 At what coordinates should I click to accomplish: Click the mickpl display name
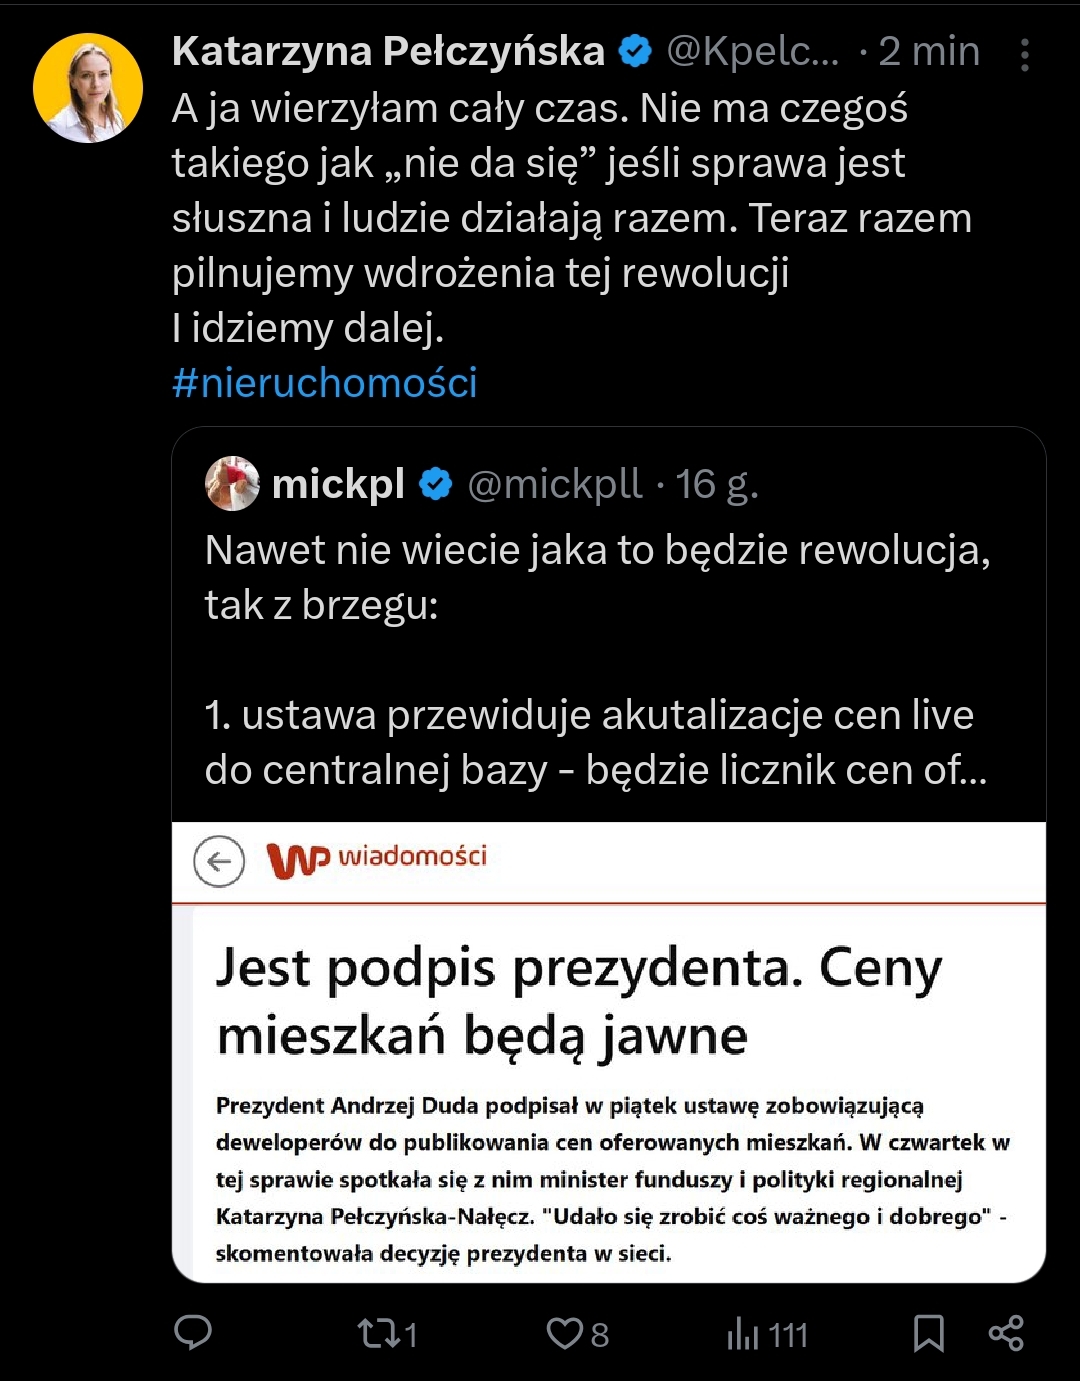338,484
